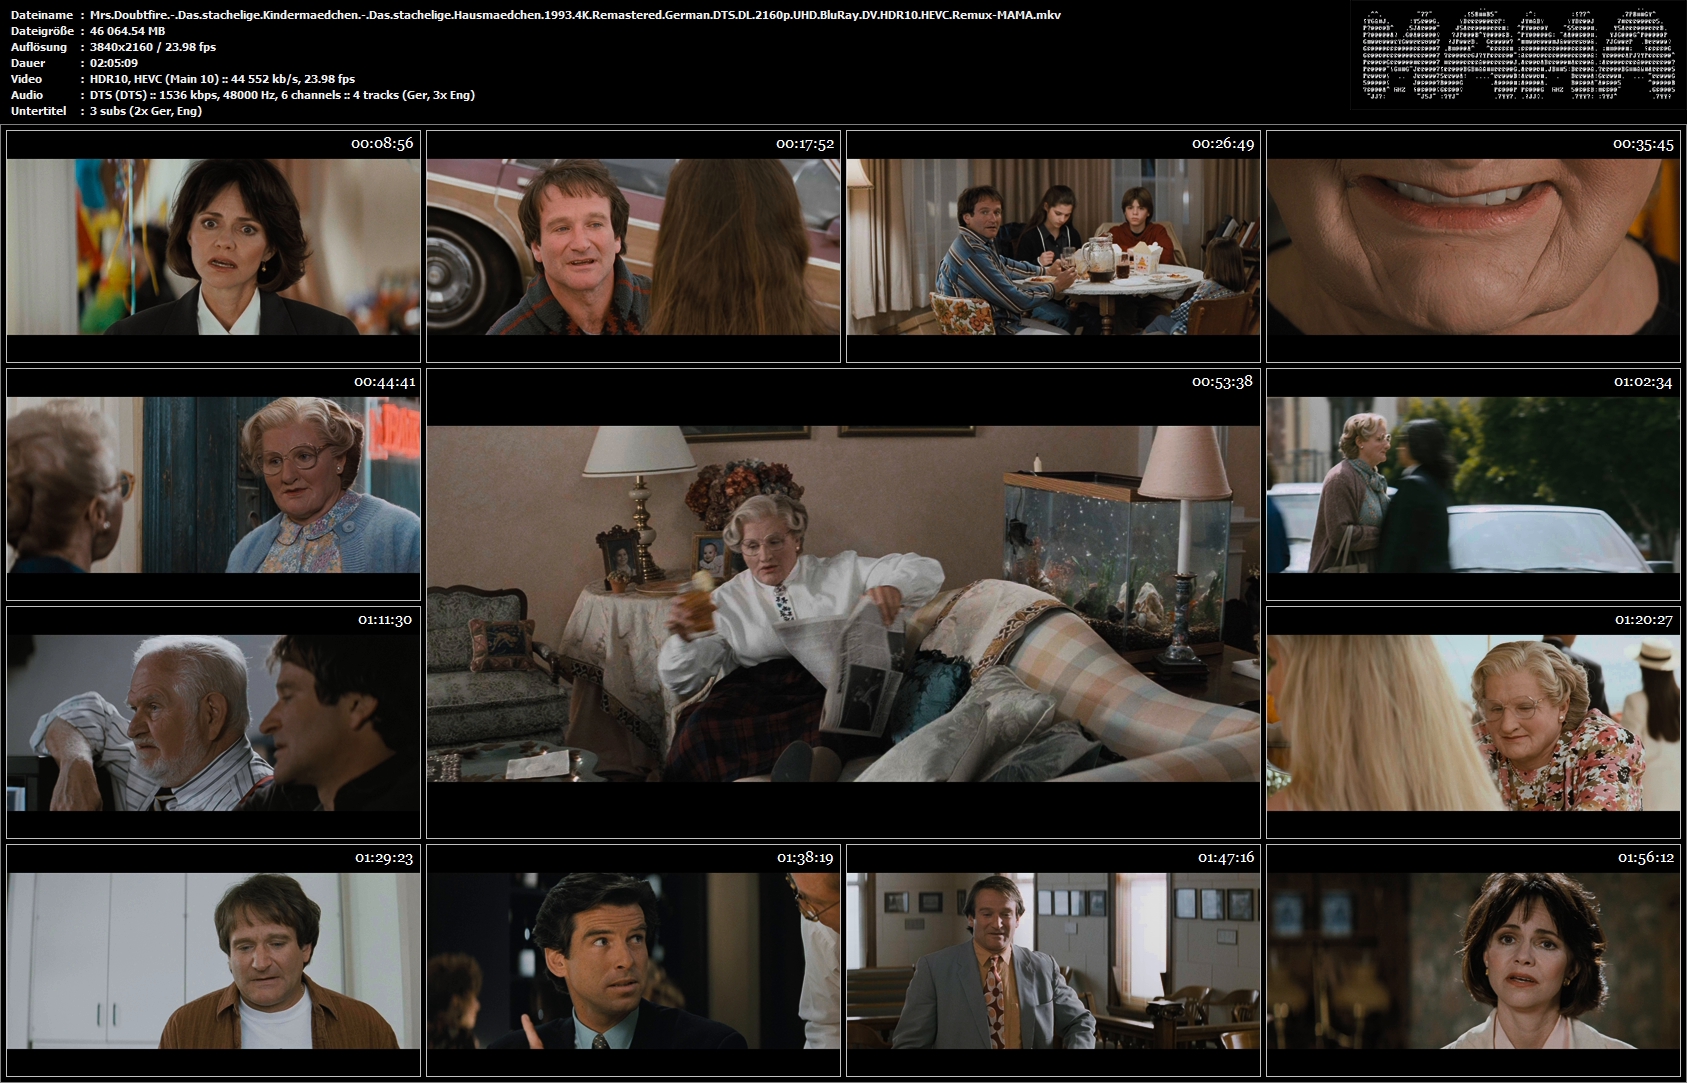Viewport: 1687px width, 1083px height.
Task: Open the thumbnail at 01:56:12
Action: [1473, 960]
